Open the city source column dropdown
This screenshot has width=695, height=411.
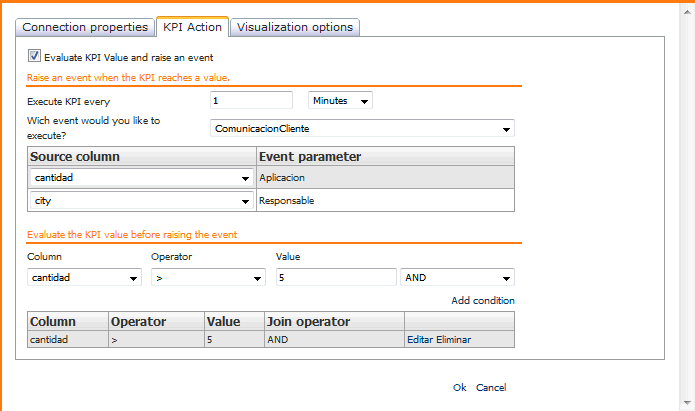click(x=140, y=201)
